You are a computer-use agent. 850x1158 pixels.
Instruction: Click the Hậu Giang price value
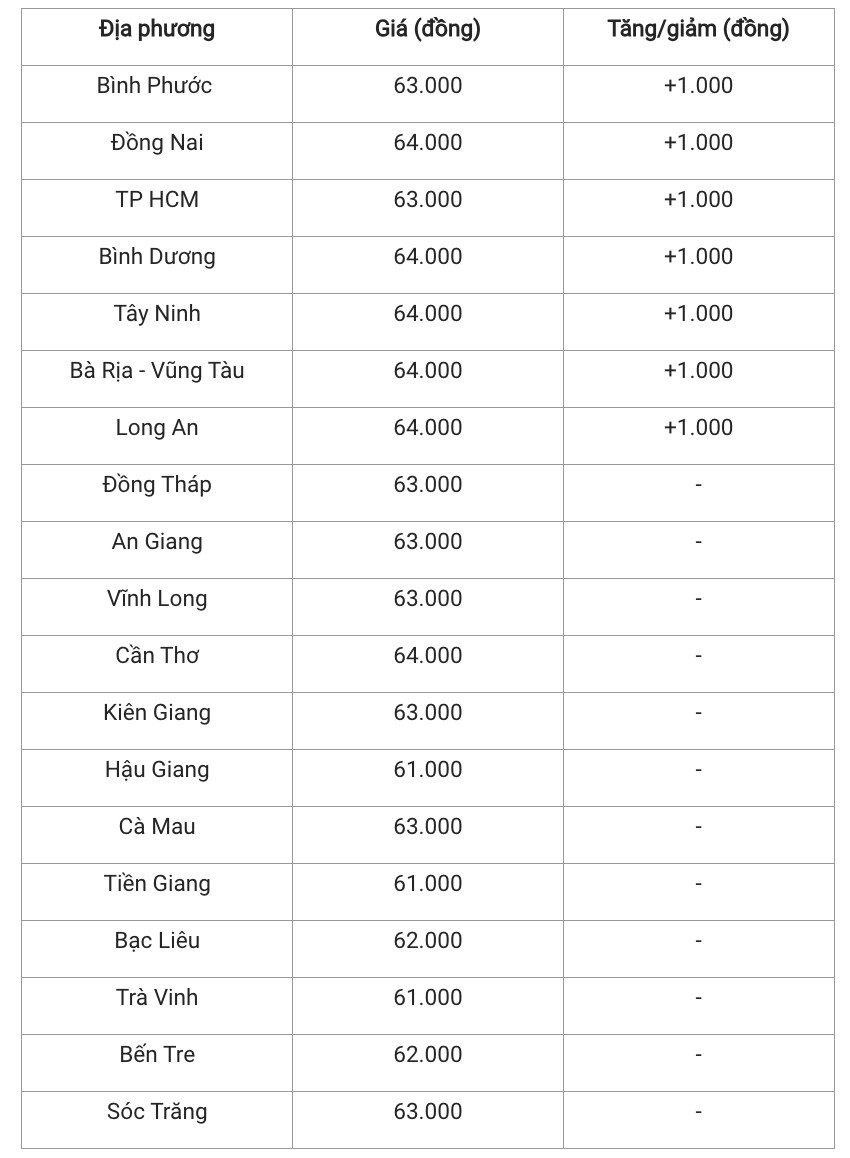click(428, 770)
